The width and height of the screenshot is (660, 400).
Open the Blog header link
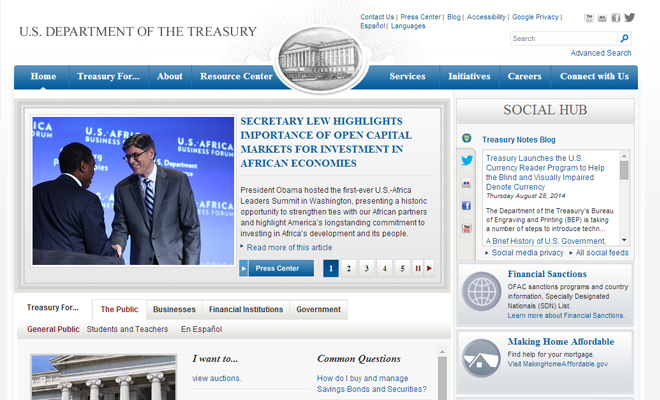(x=454, y=17)
